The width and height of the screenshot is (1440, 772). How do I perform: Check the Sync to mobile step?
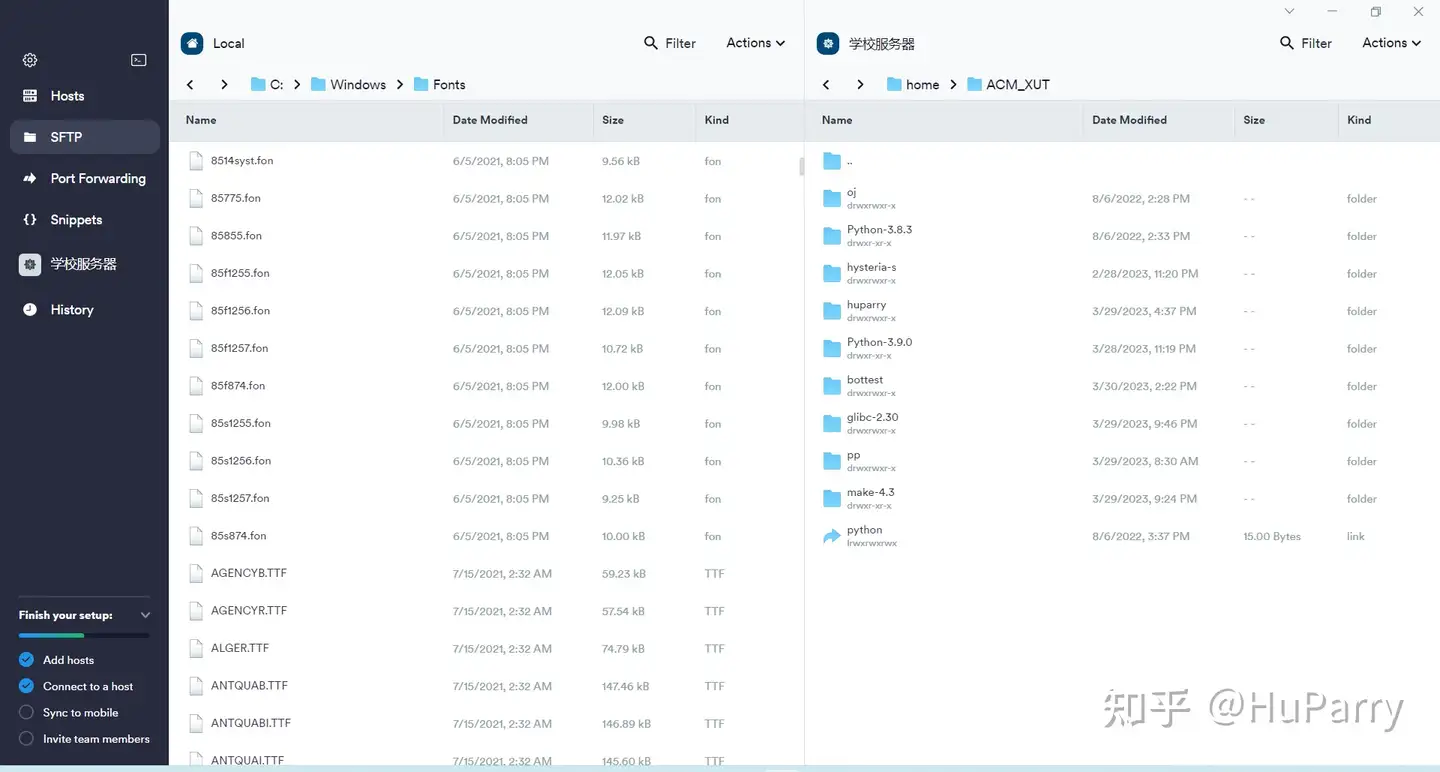point(27,713)
